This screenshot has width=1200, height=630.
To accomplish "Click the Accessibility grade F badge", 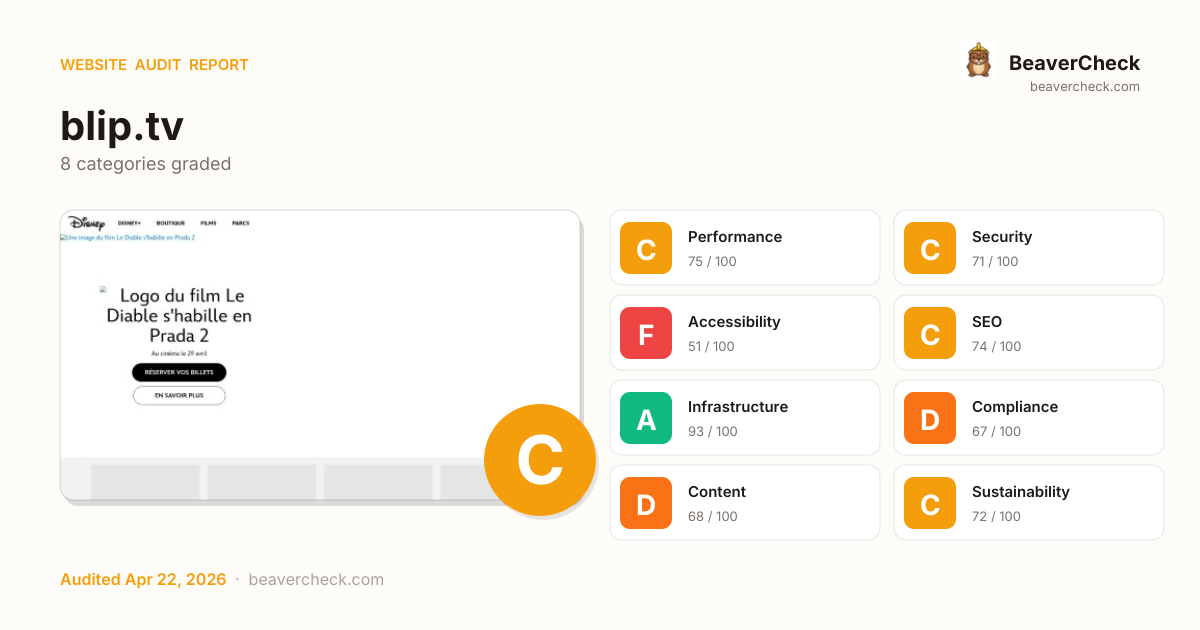I will [646, 333].
